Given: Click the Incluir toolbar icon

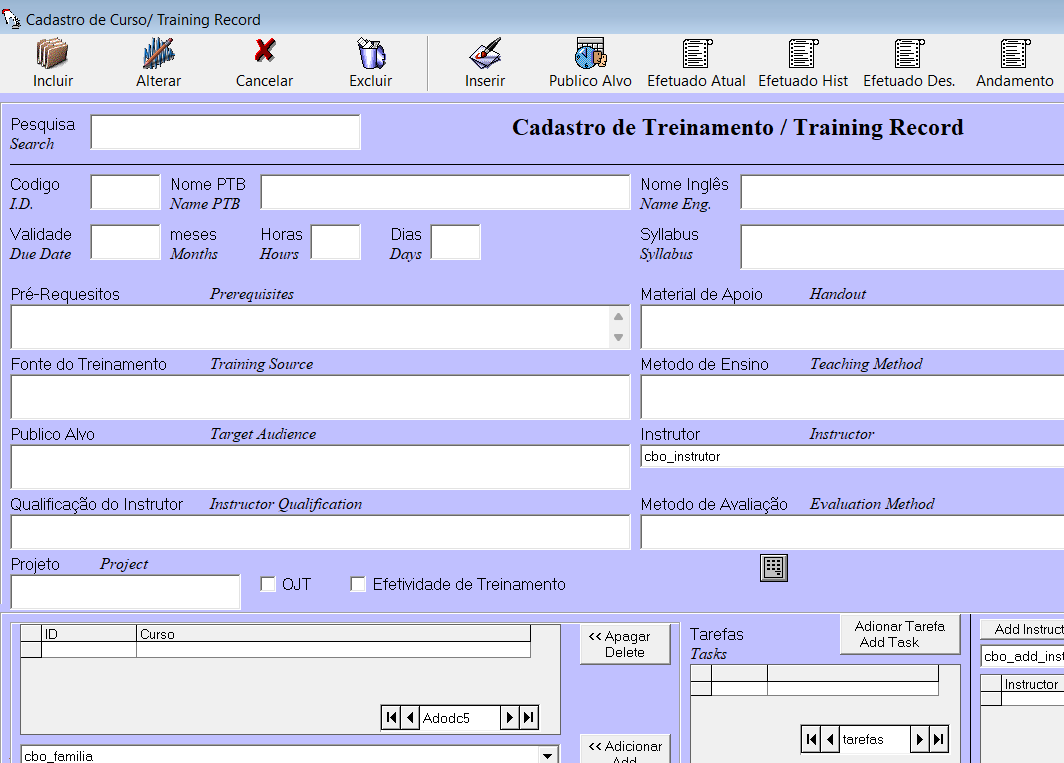Looking at the screenshot, I should [52, 53].
